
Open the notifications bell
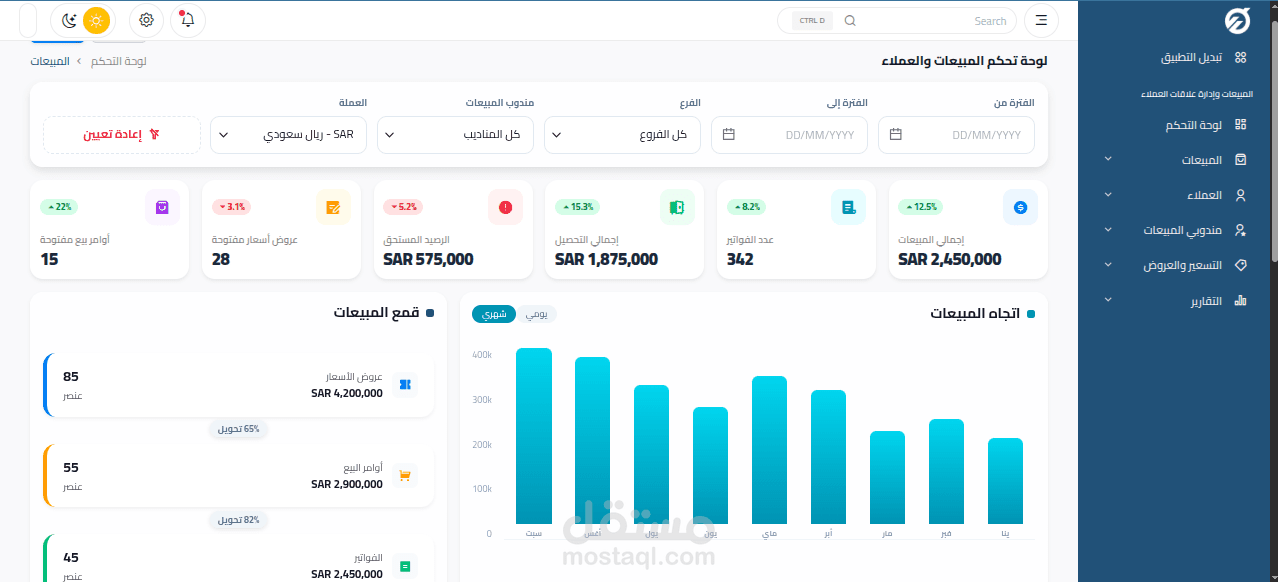(187, 20)
